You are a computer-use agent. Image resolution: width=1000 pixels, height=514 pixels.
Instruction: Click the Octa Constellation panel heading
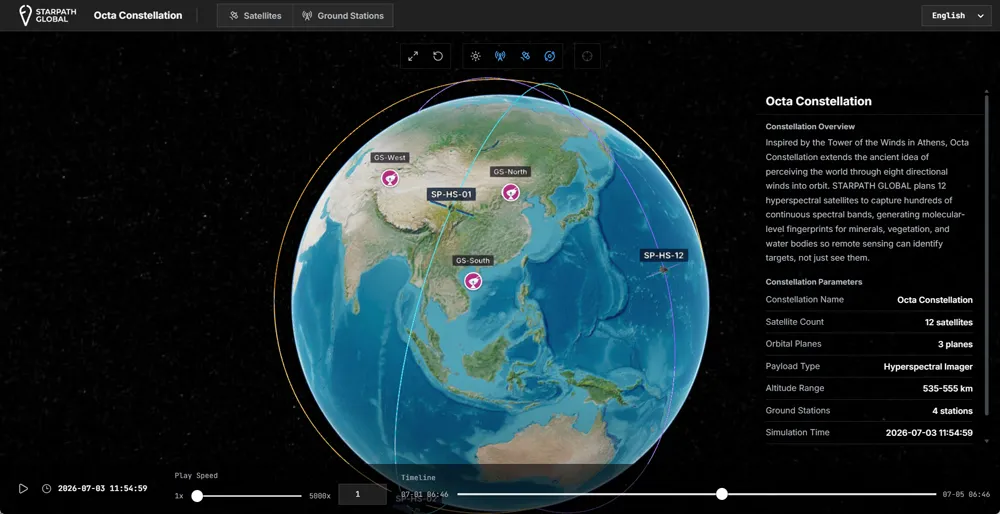[x=818, y=101]
